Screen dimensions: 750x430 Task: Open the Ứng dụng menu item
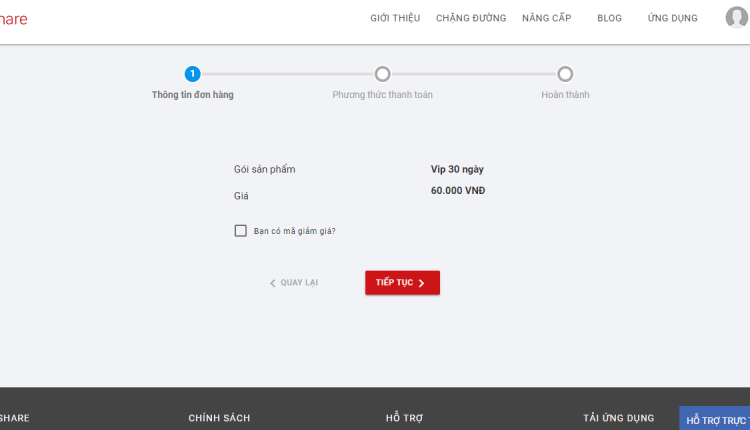coord(673,18)
